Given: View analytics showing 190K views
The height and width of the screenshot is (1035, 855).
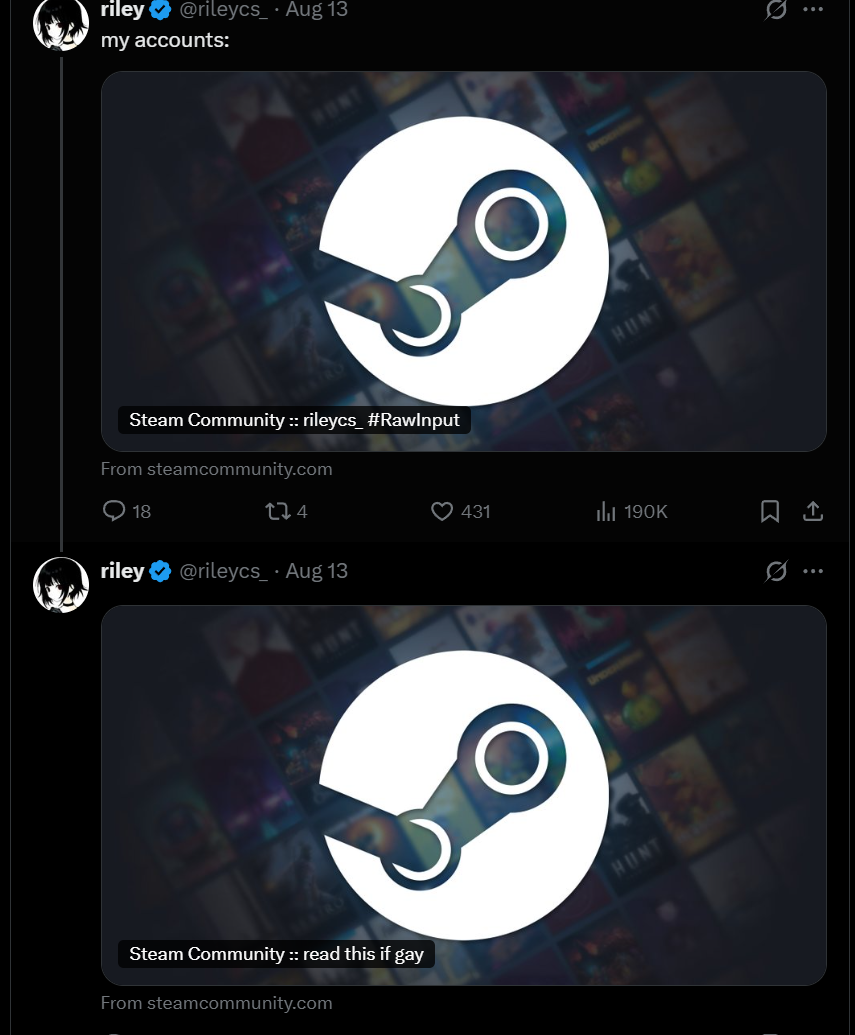Looking at the screenshot, I should click(x=605, y=511).
